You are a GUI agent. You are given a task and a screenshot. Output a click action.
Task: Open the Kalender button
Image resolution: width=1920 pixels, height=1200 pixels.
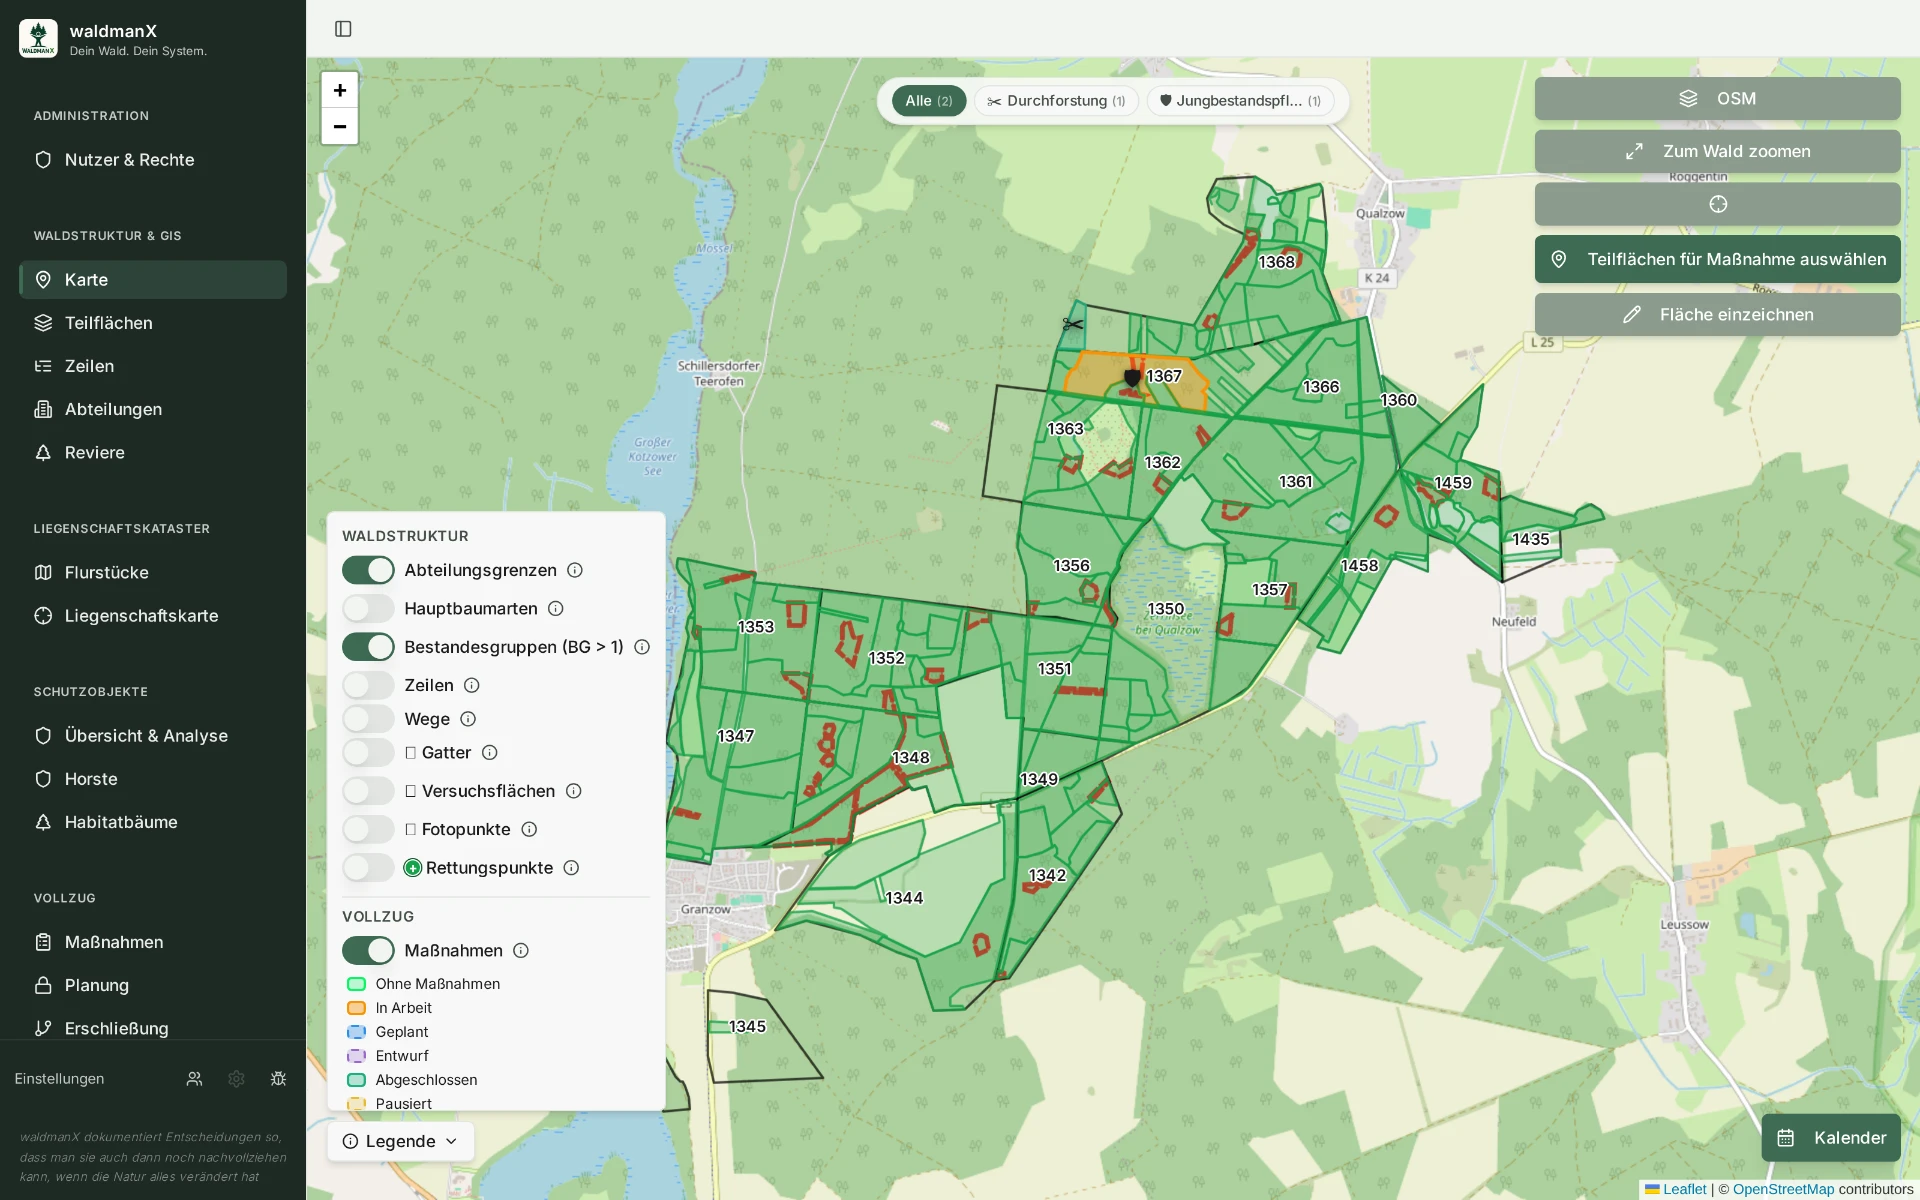1830,1138
